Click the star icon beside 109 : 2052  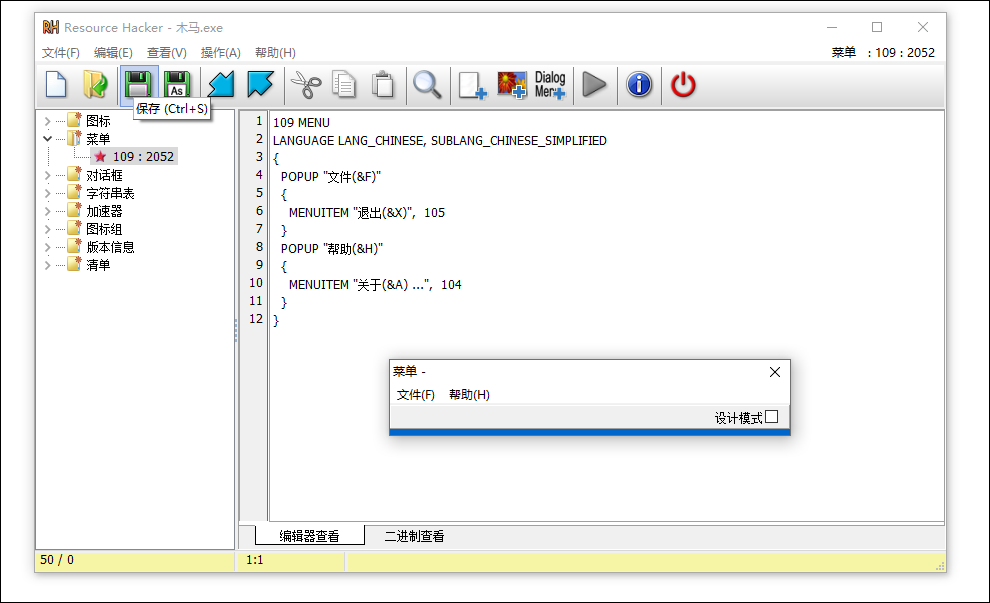click(x=100, y=157)
